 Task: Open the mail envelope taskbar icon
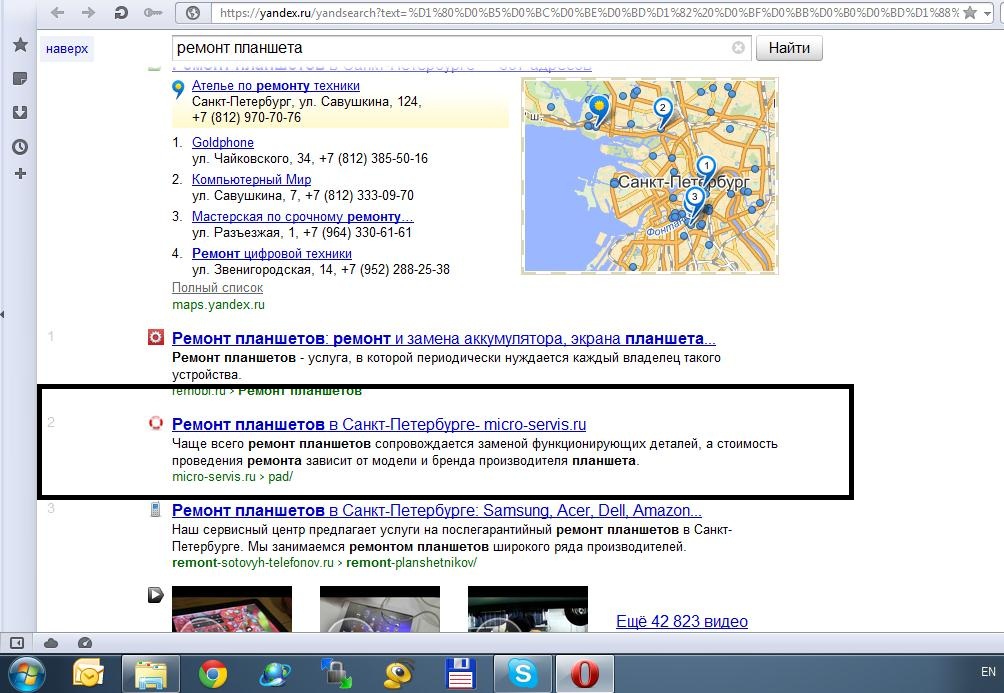pos(88,674)
